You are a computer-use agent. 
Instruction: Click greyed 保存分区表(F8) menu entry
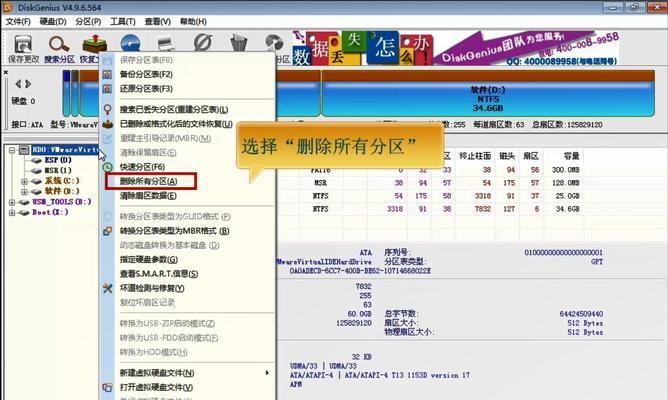tap(146, 60)
